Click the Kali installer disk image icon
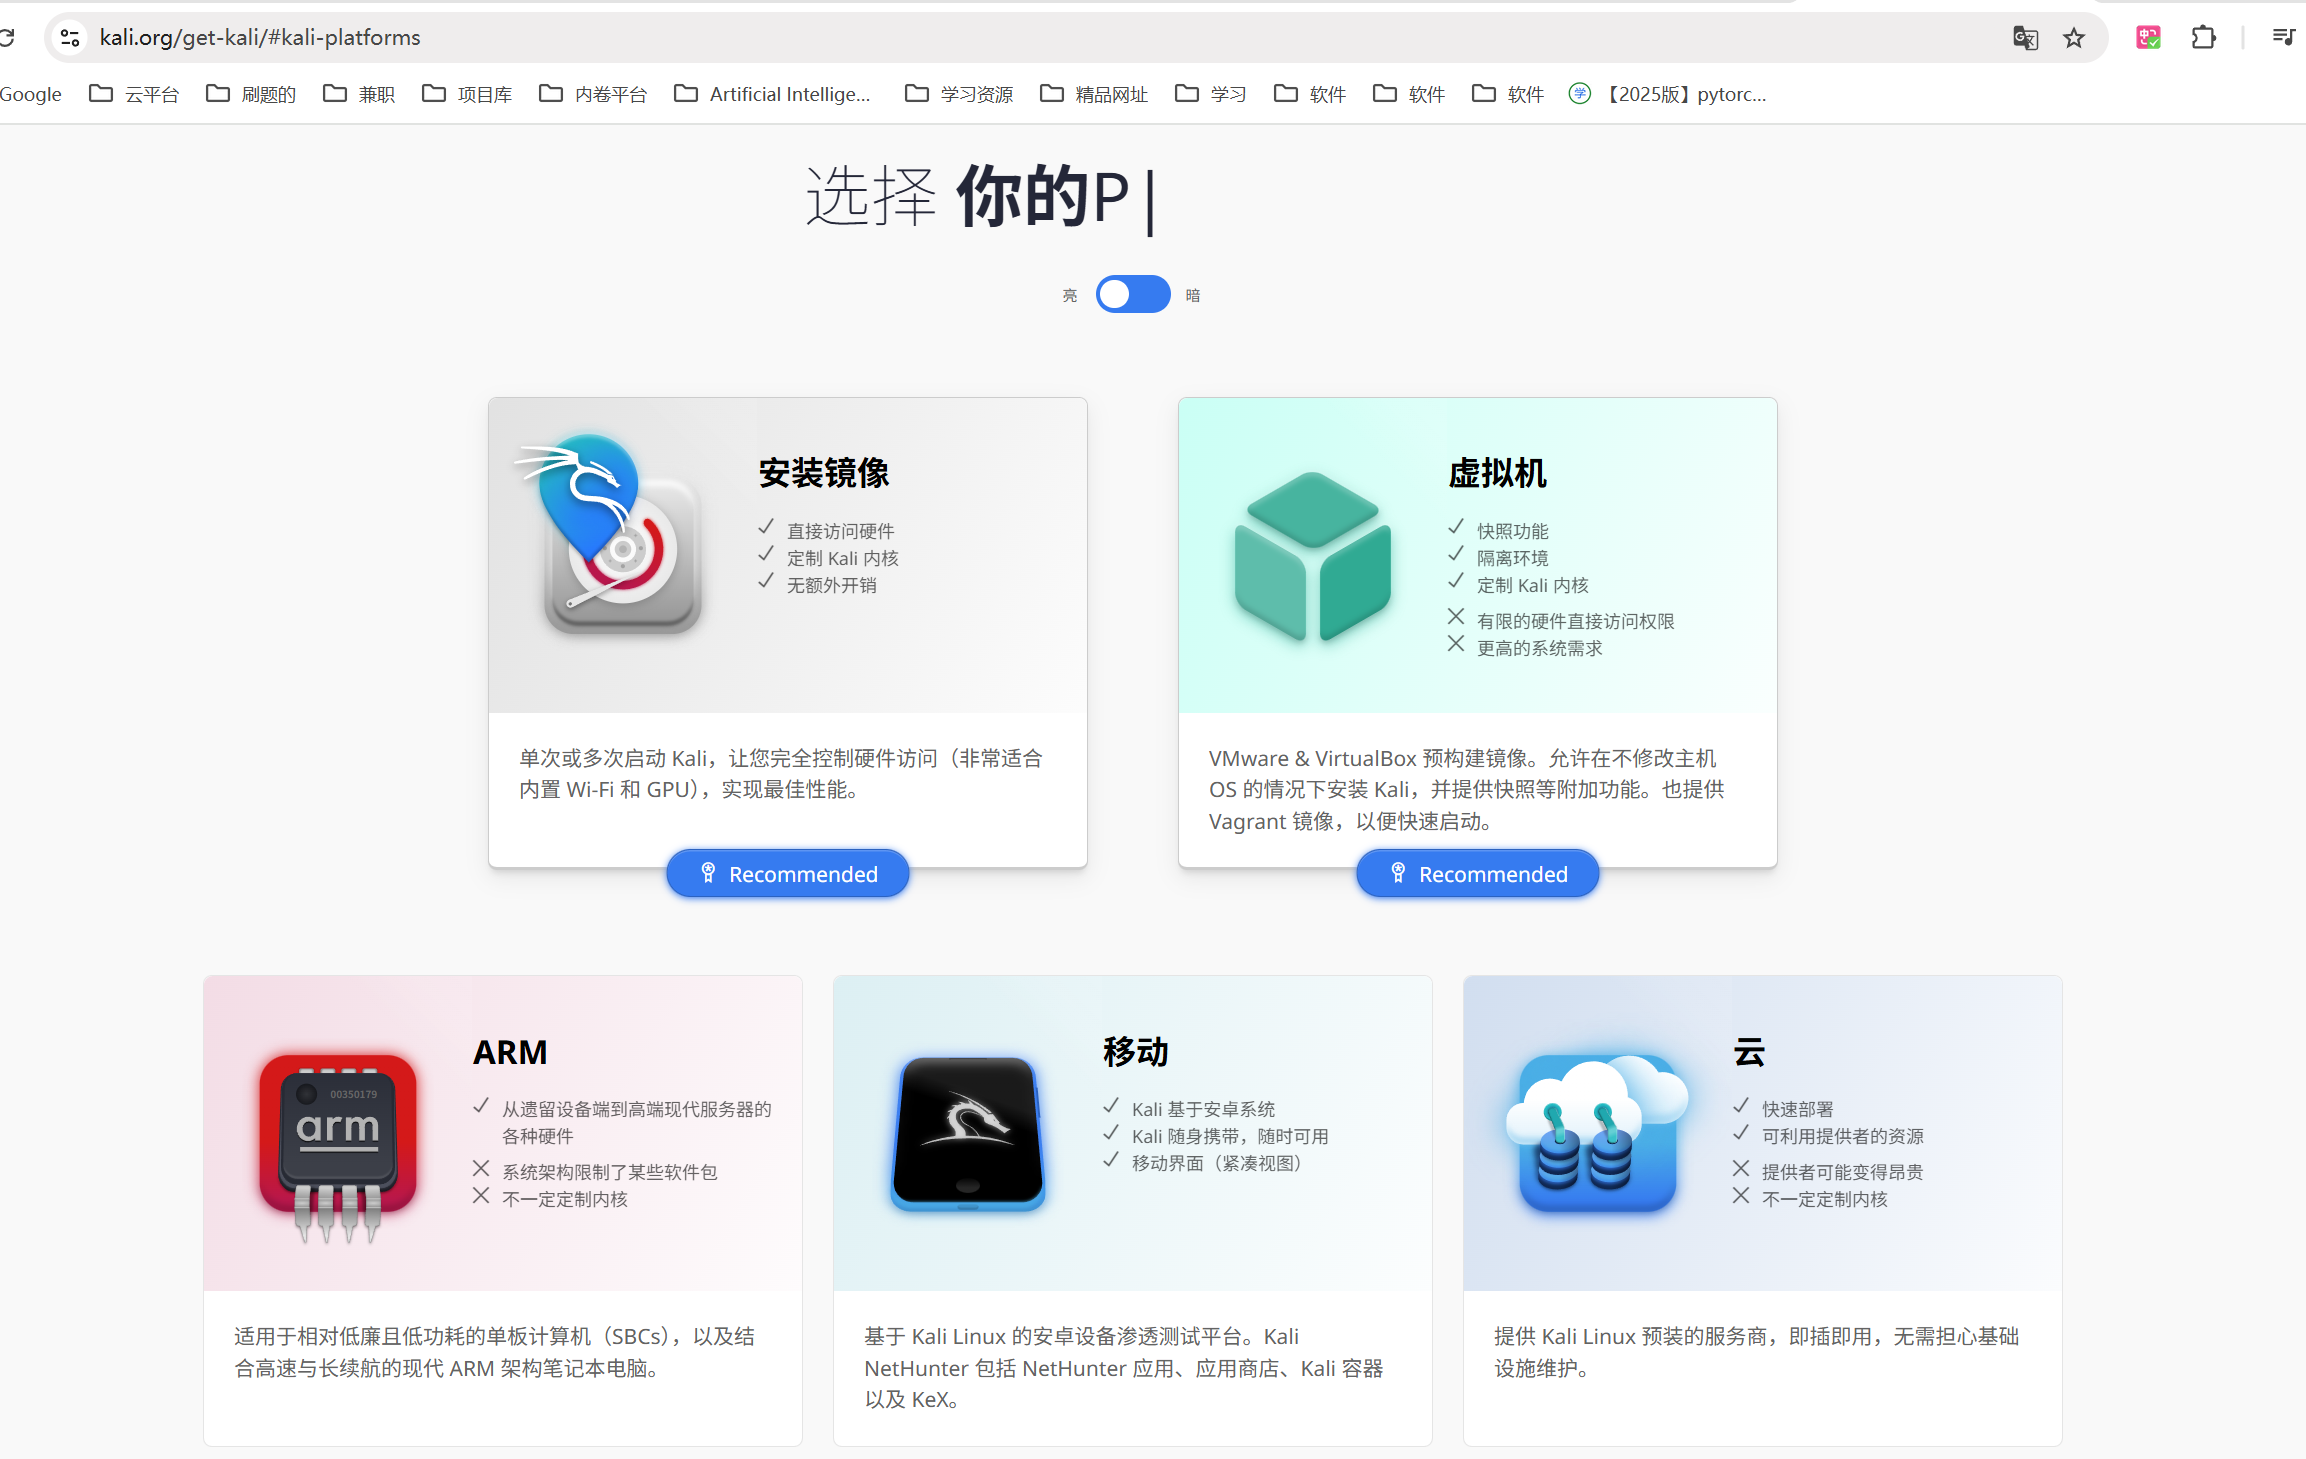 point(610,535)
